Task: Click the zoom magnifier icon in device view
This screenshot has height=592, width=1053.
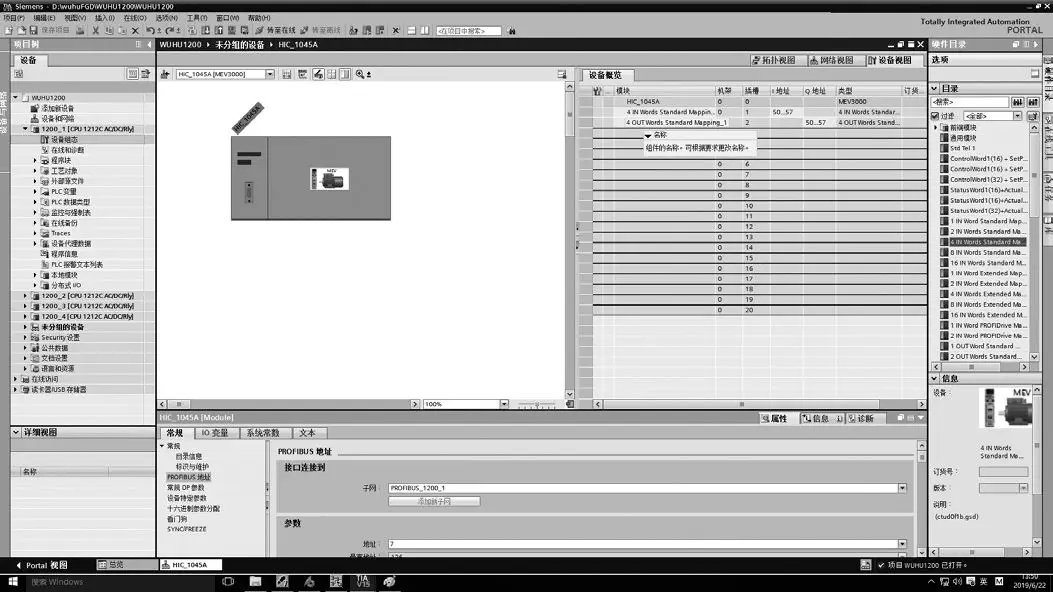Action: [x=359, y=74]
